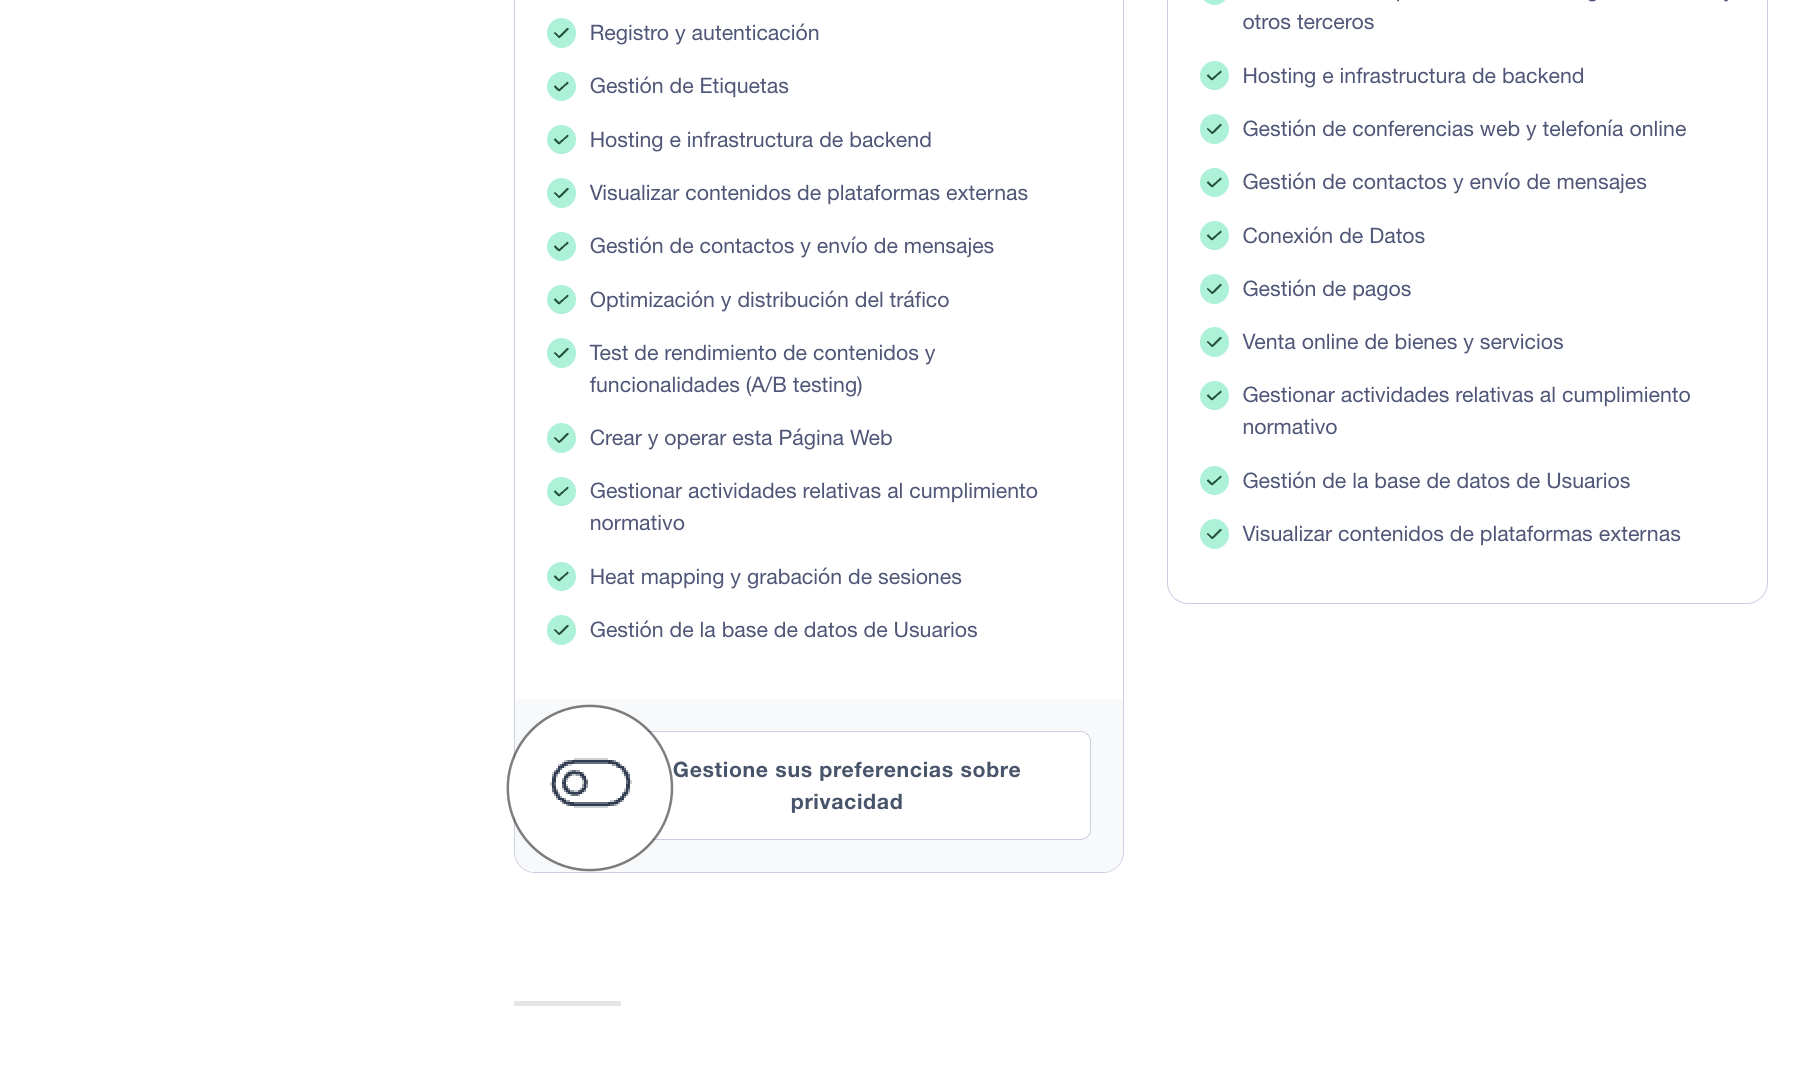Image resolution: width=1814 pixels, height=1080 pixels.
Task: Click the Gestión de la base de datos link
Action: (783, 630)
